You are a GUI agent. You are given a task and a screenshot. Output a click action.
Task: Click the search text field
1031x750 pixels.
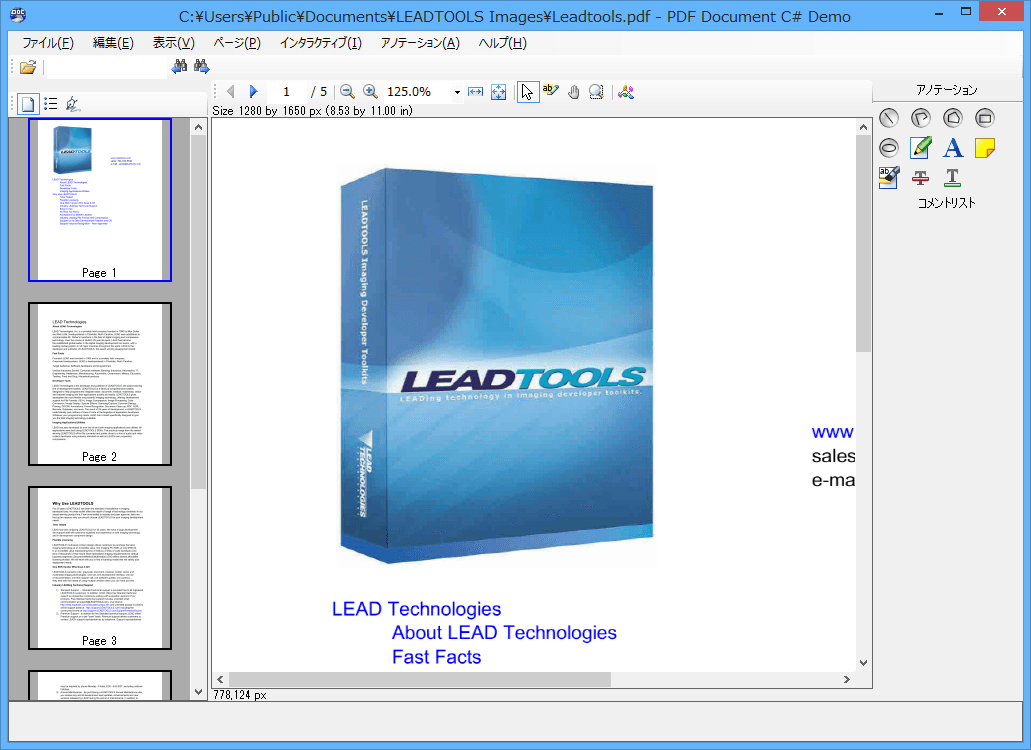click(x=107, y=67)
